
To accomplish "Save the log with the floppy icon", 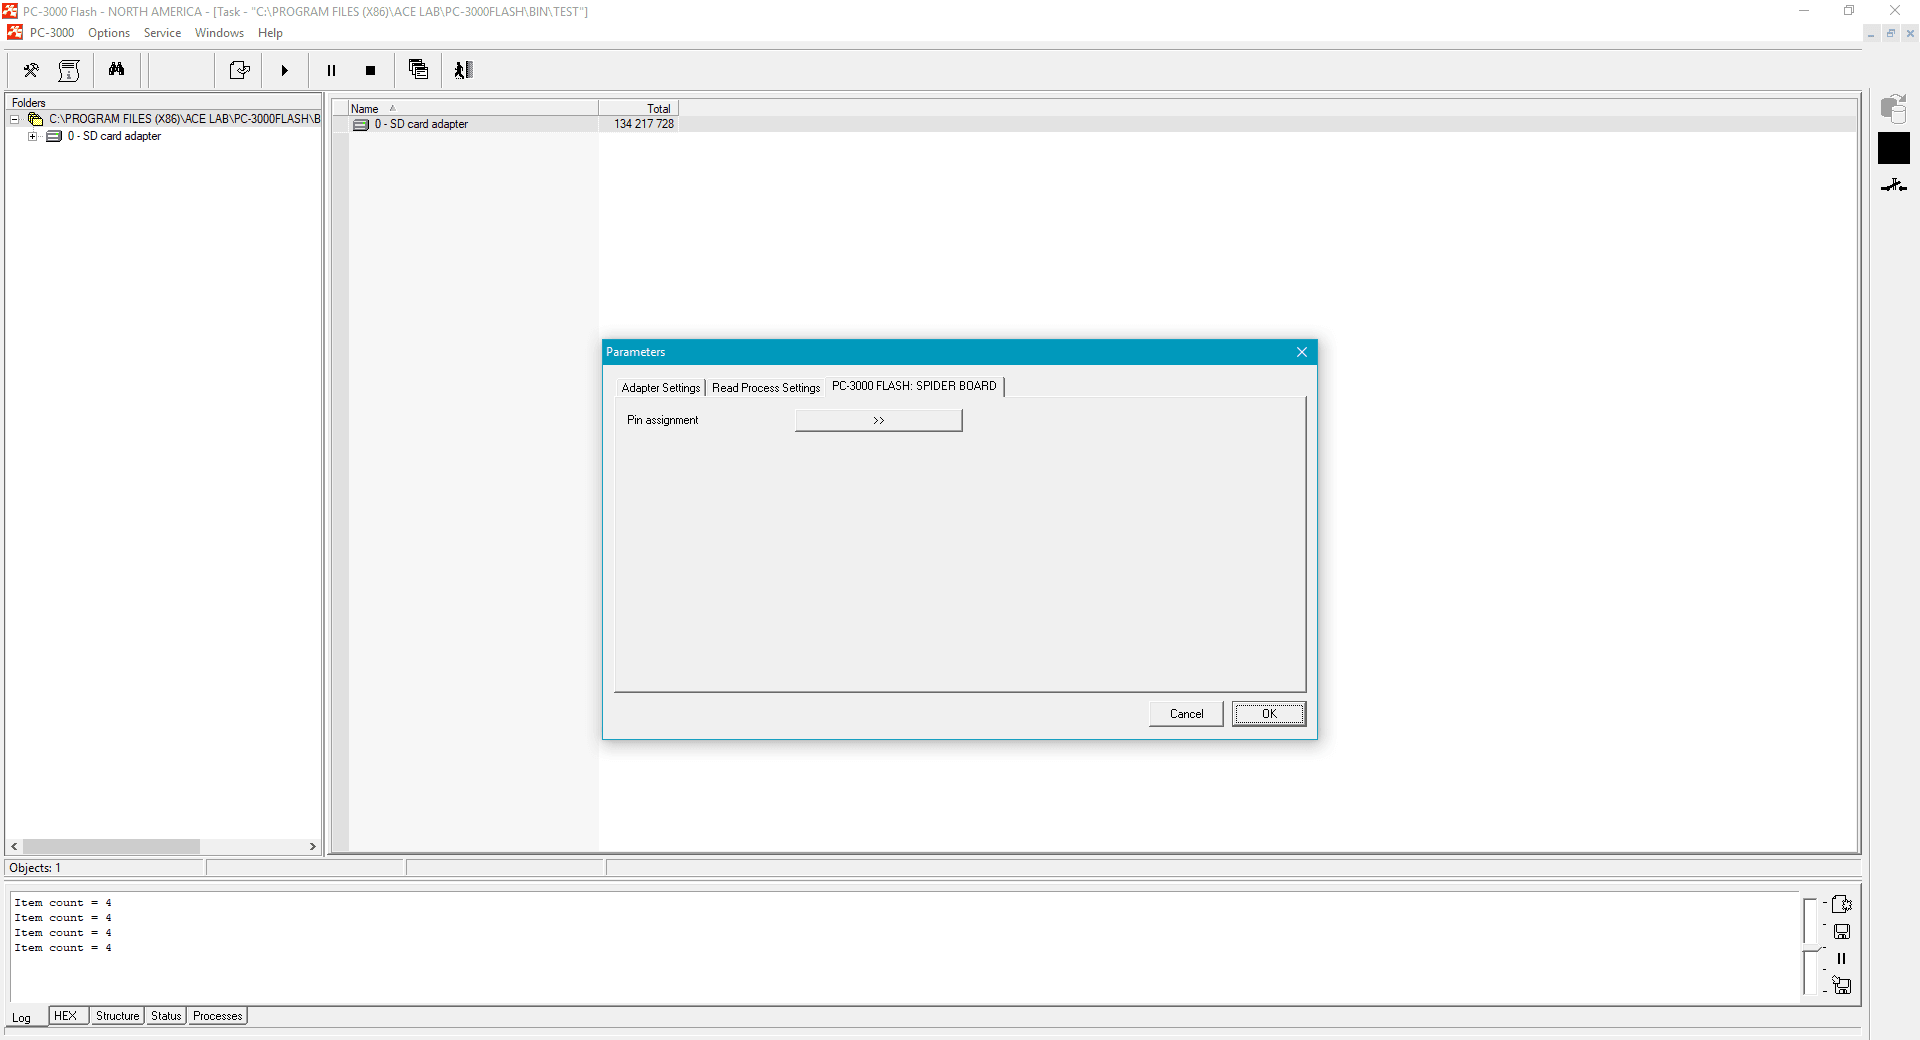I will pyautogui.click(x=1841, y=932).
